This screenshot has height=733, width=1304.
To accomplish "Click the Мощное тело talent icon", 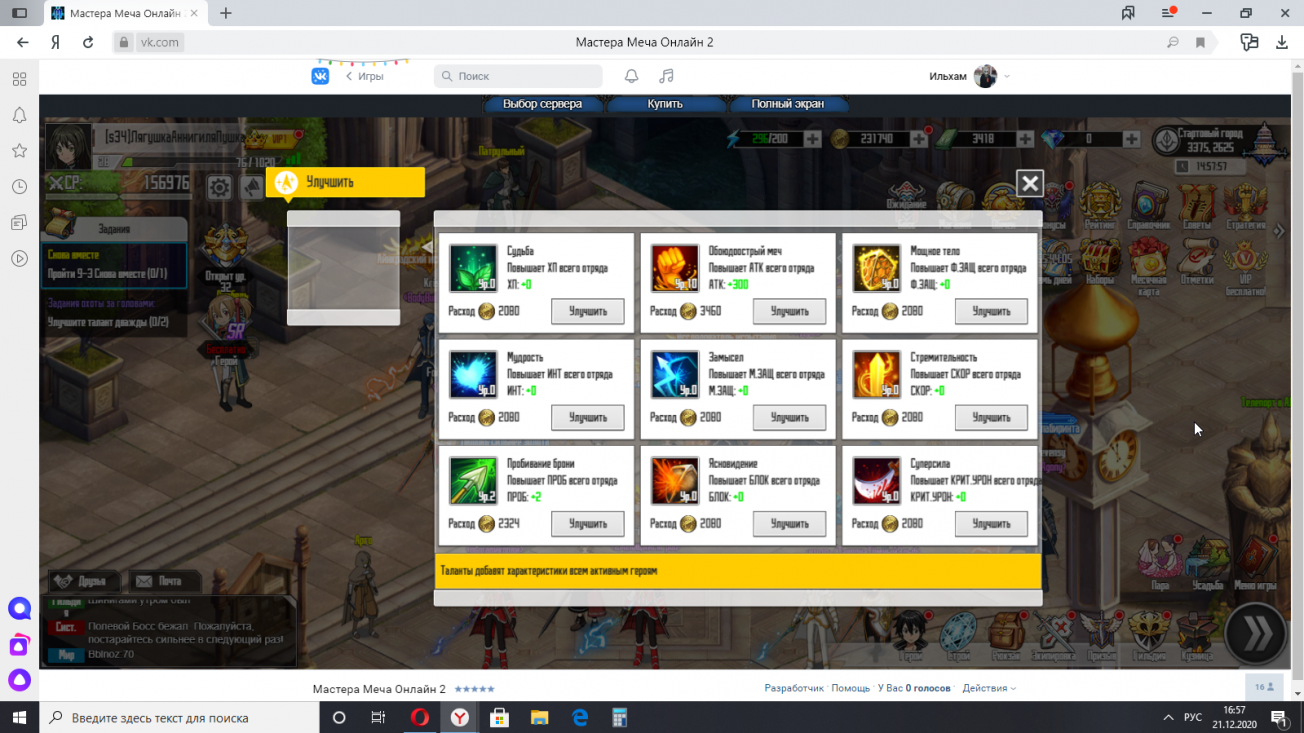I will point(876,268).
